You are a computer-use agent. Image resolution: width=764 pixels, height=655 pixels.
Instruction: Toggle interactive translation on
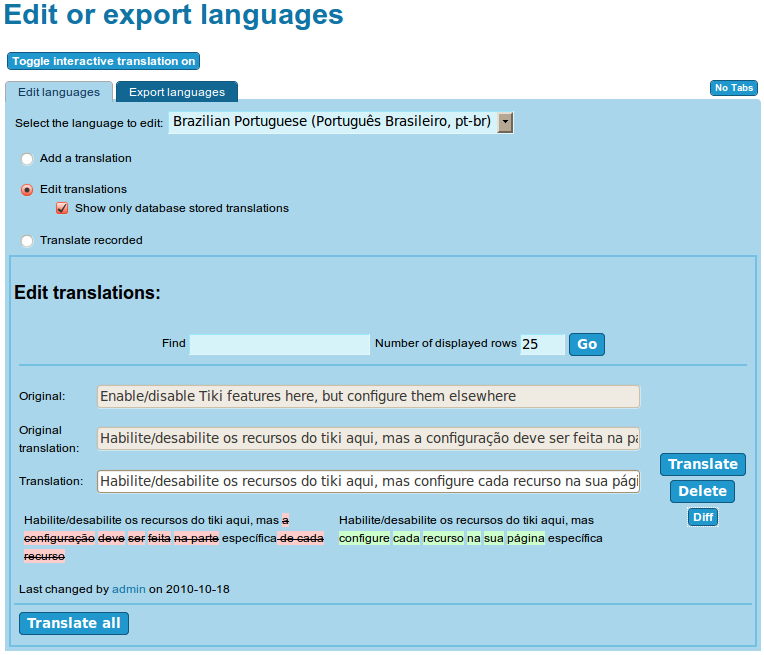(103, 61)
